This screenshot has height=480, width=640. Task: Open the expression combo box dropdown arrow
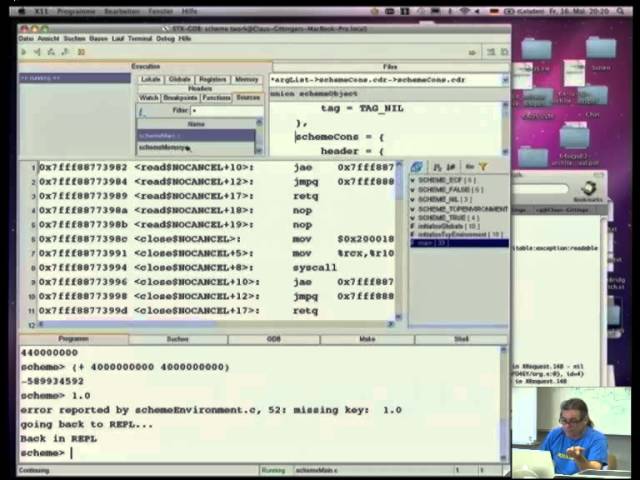pos(504,80)
